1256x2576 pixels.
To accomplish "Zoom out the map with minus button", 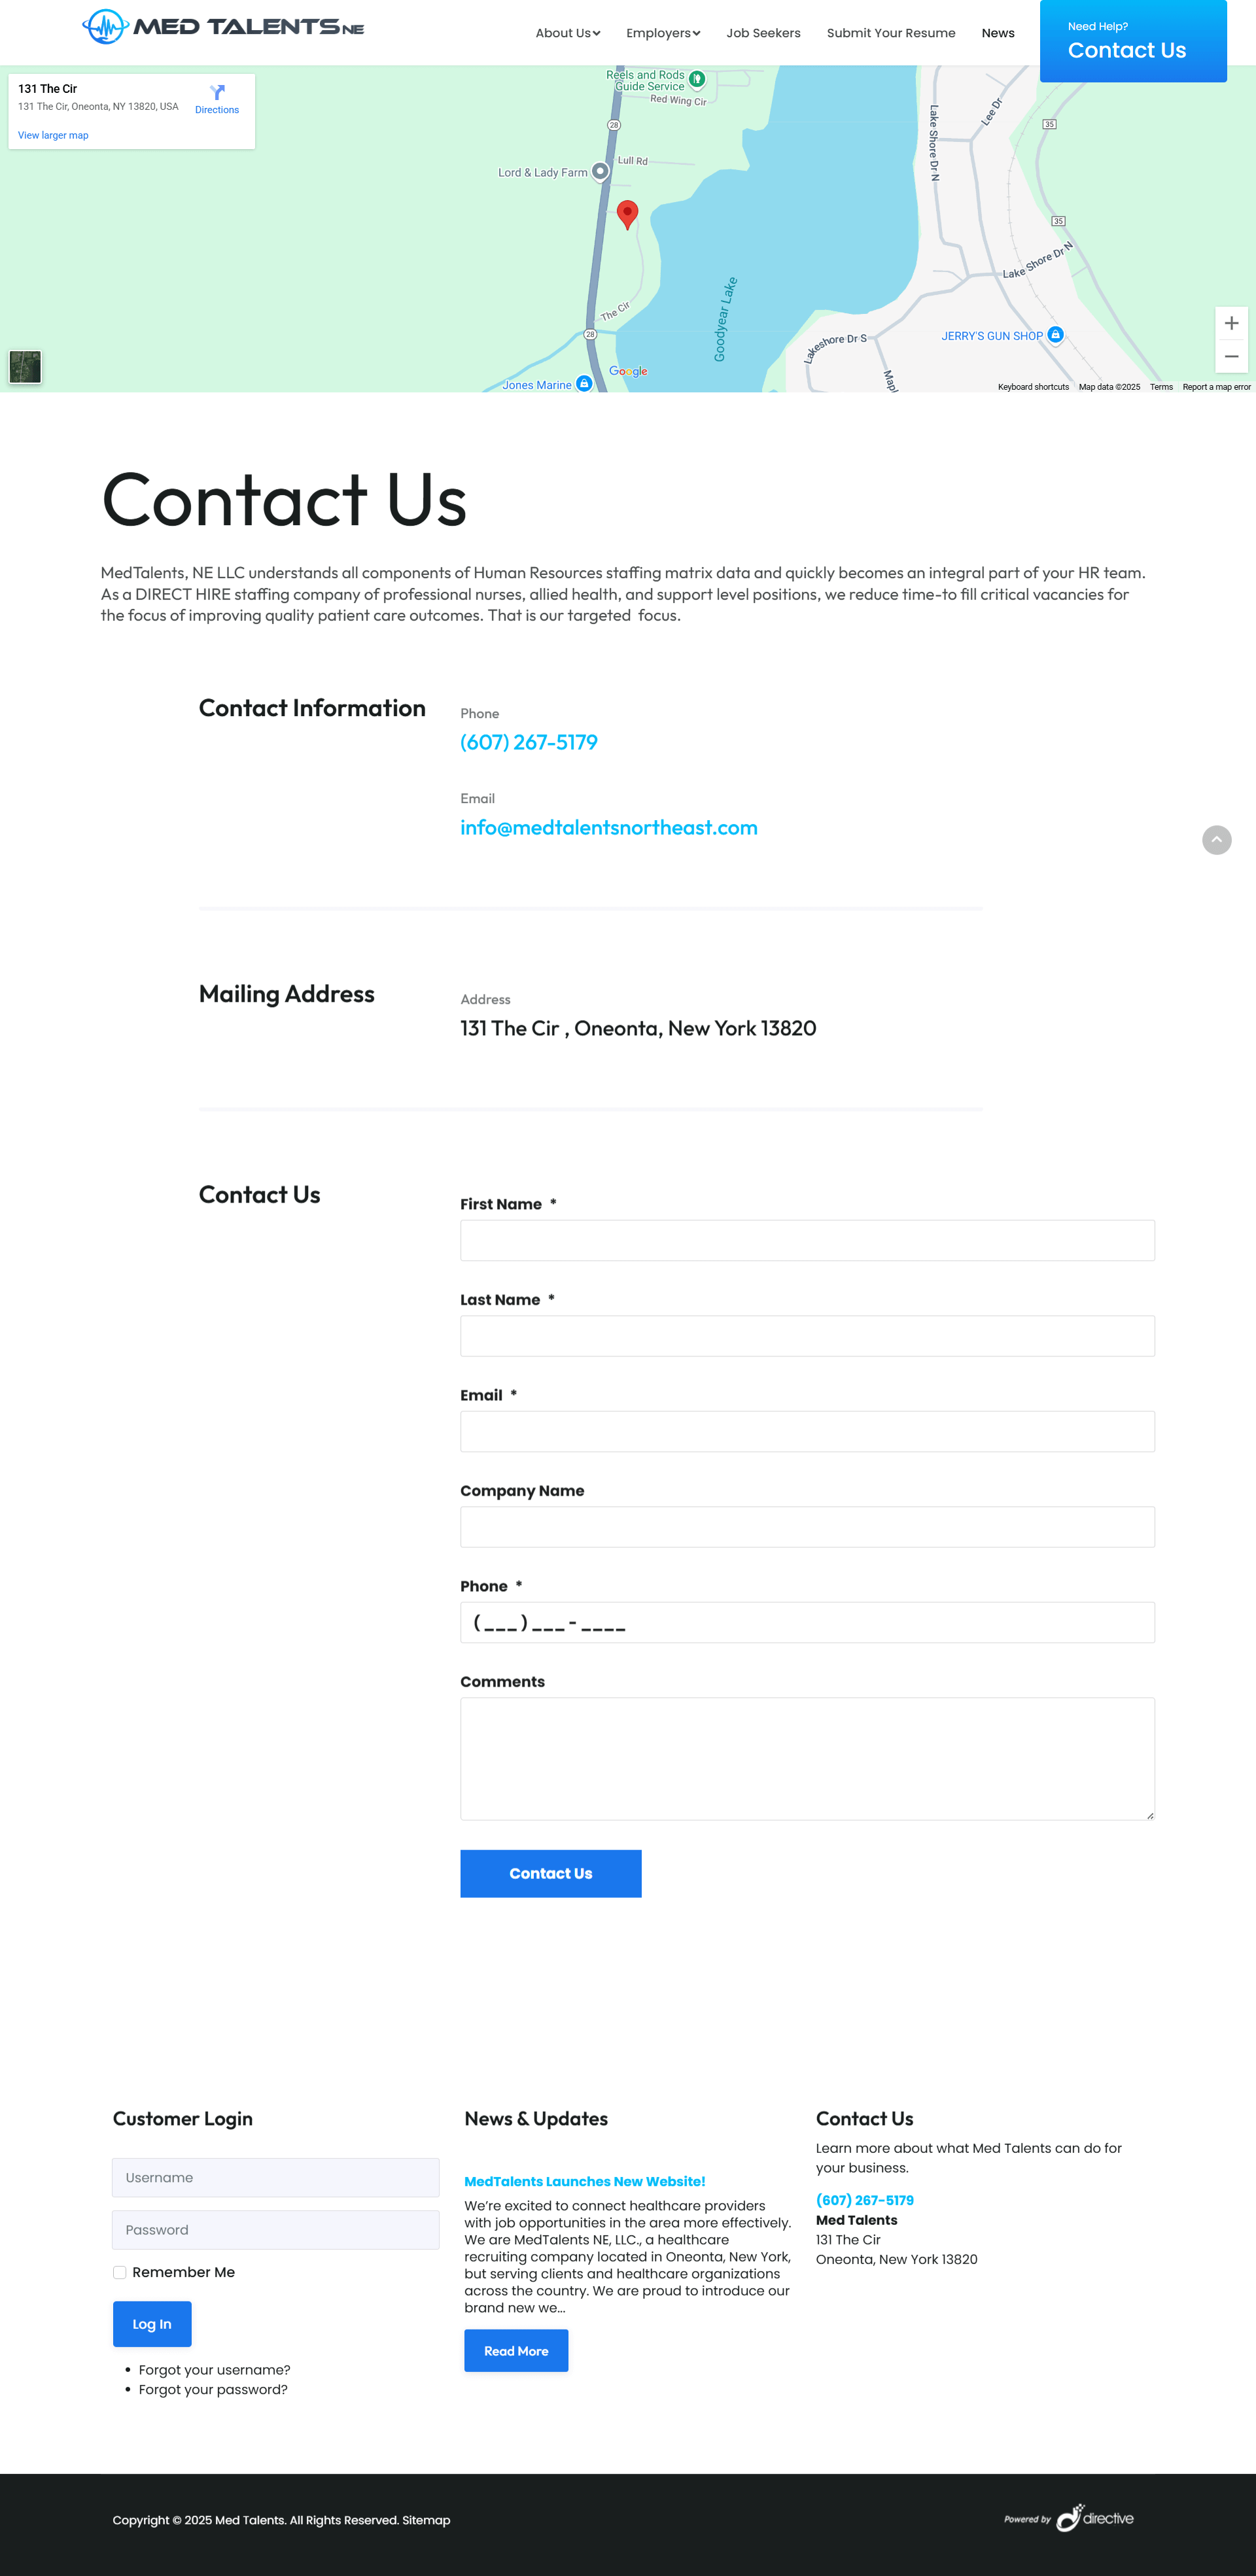I will 1231,357.
